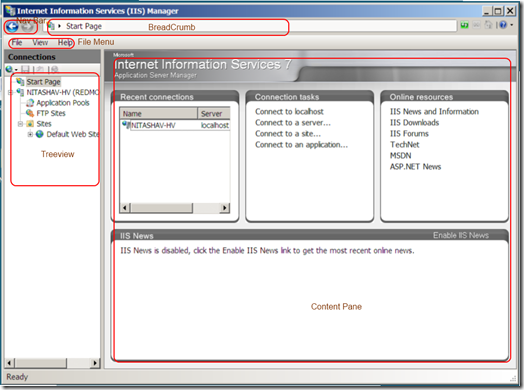Select Application Pools in the tree
Image resolution: width=524 pixels, height=390 pixels.
coord(63,103)
